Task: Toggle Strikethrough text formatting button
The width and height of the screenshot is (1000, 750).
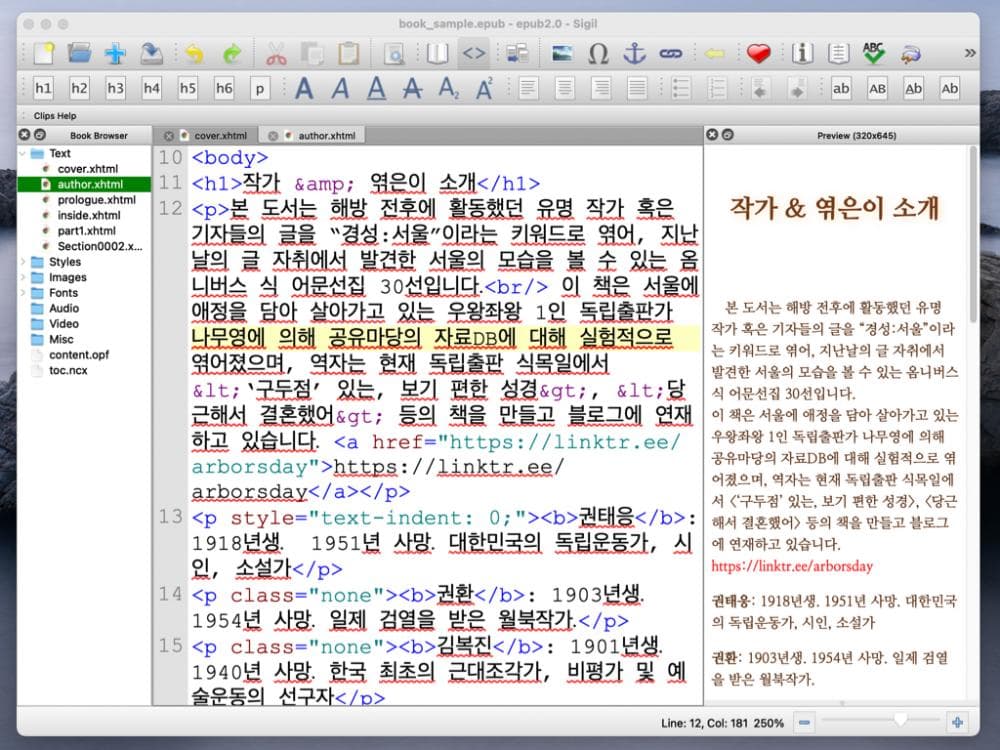Action: tap(412, 89)
